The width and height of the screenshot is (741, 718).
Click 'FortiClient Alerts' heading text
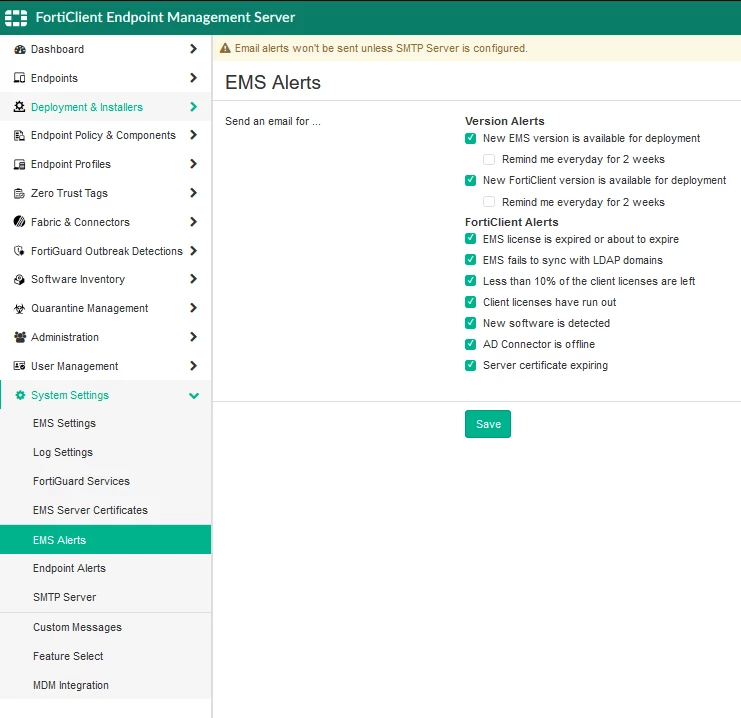512,222
